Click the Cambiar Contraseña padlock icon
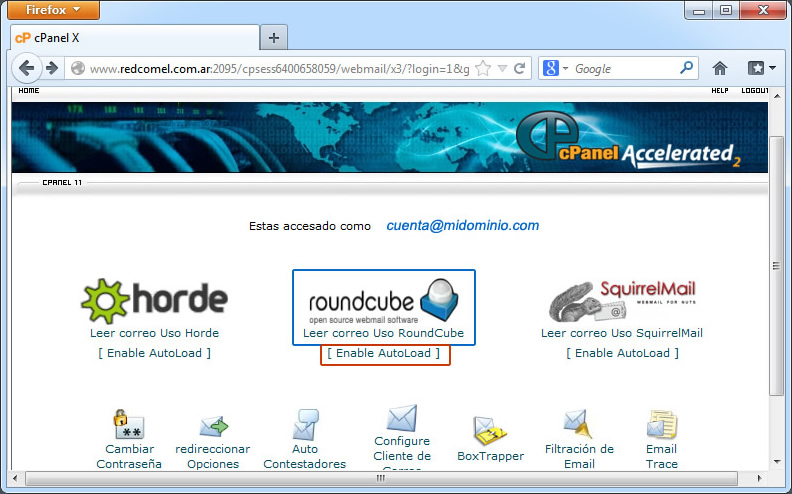792x494 pixels. [129, 425]
